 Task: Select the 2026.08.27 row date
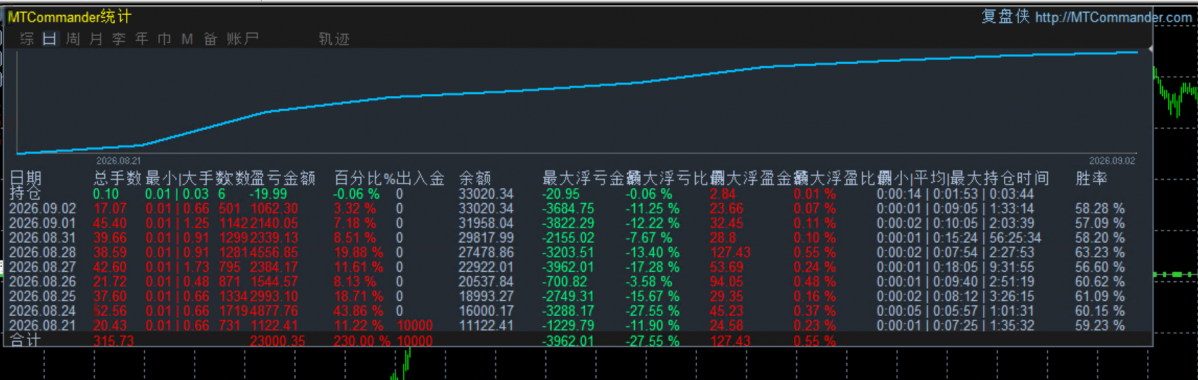tap(44, 267)
